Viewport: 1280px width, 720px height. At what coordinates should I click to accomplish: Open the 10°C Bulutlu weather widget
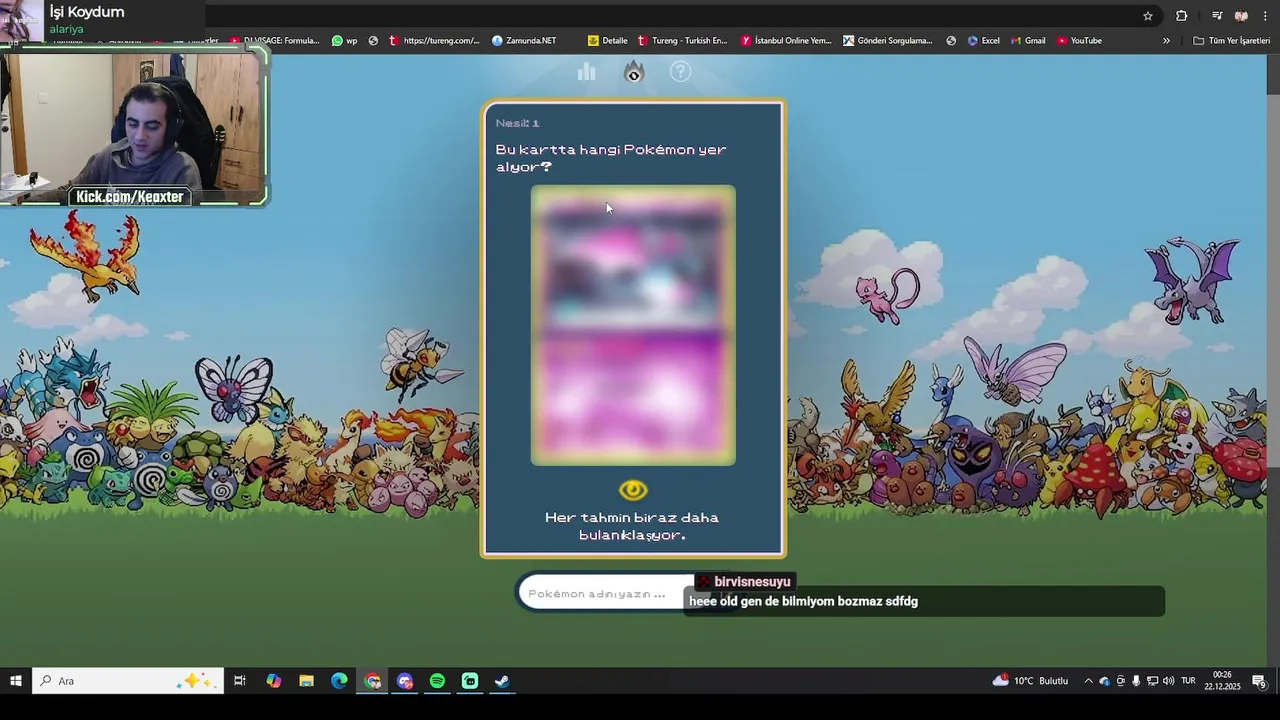(x=1031, y=681)
